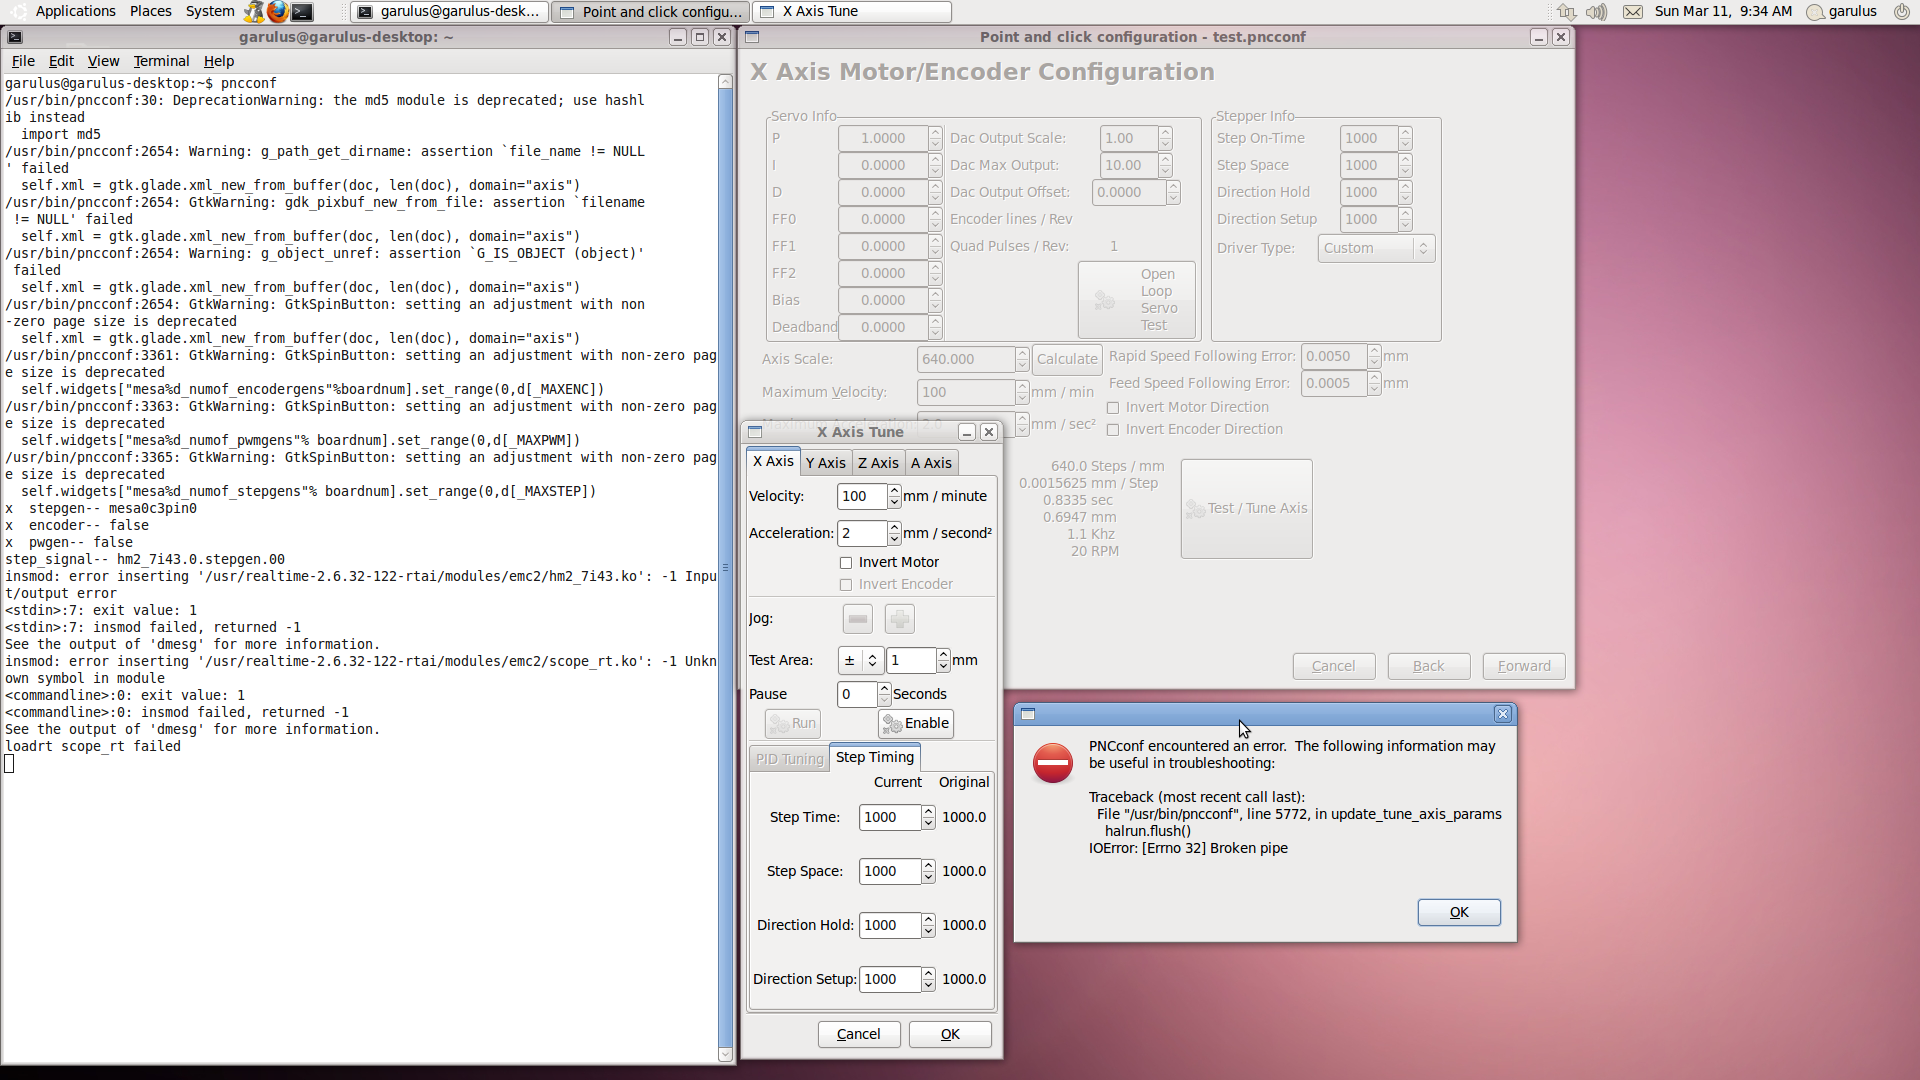This screenshot has height=1080, width=1920.
Task: Select the Z Axis tab
Action: [x=878, y=463]
